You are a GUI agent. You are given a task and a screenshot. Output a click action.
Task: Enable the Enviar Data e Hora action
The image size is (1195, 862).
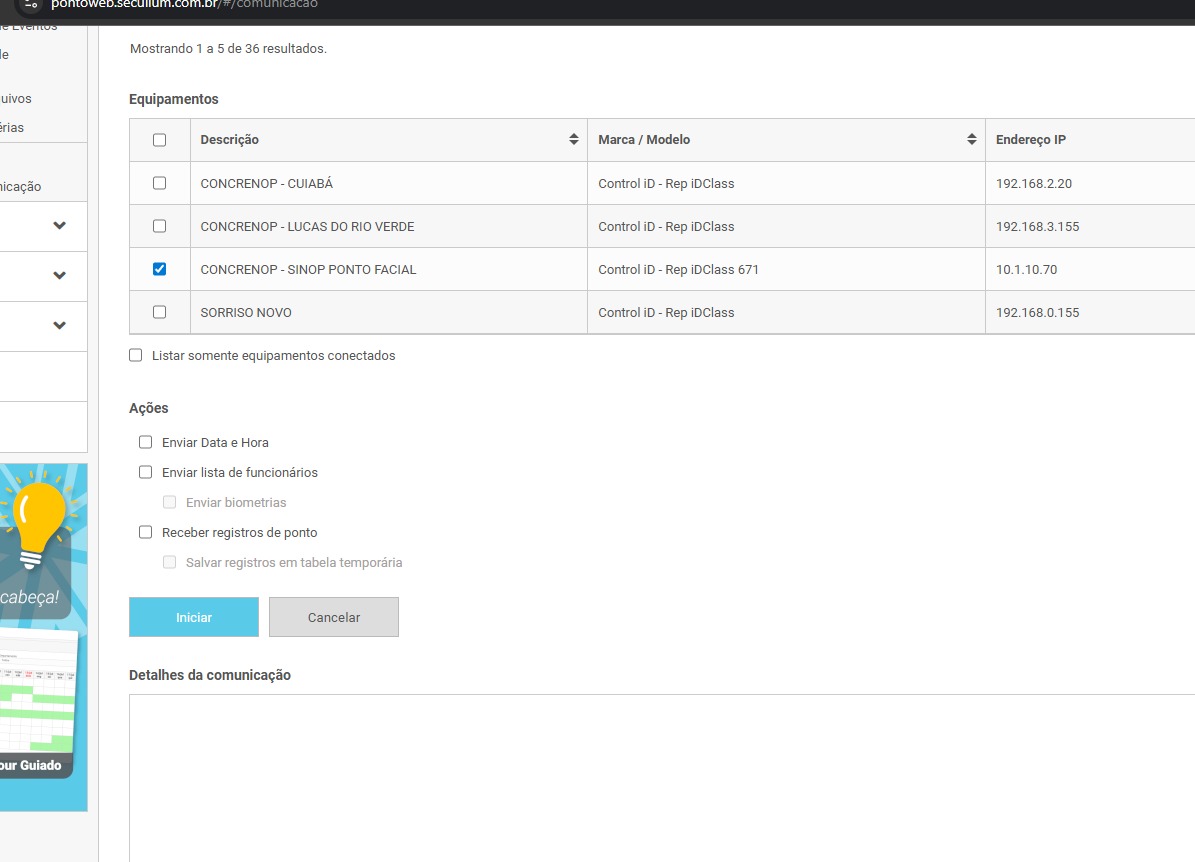coord(146,442)
